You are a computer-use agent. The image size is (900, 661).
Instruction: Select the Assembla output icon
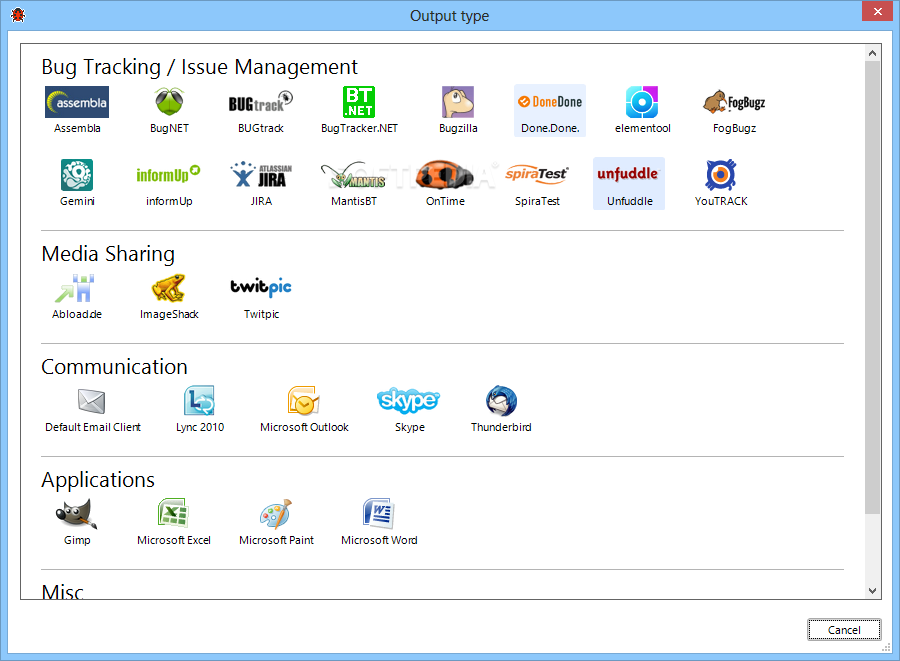77,102
